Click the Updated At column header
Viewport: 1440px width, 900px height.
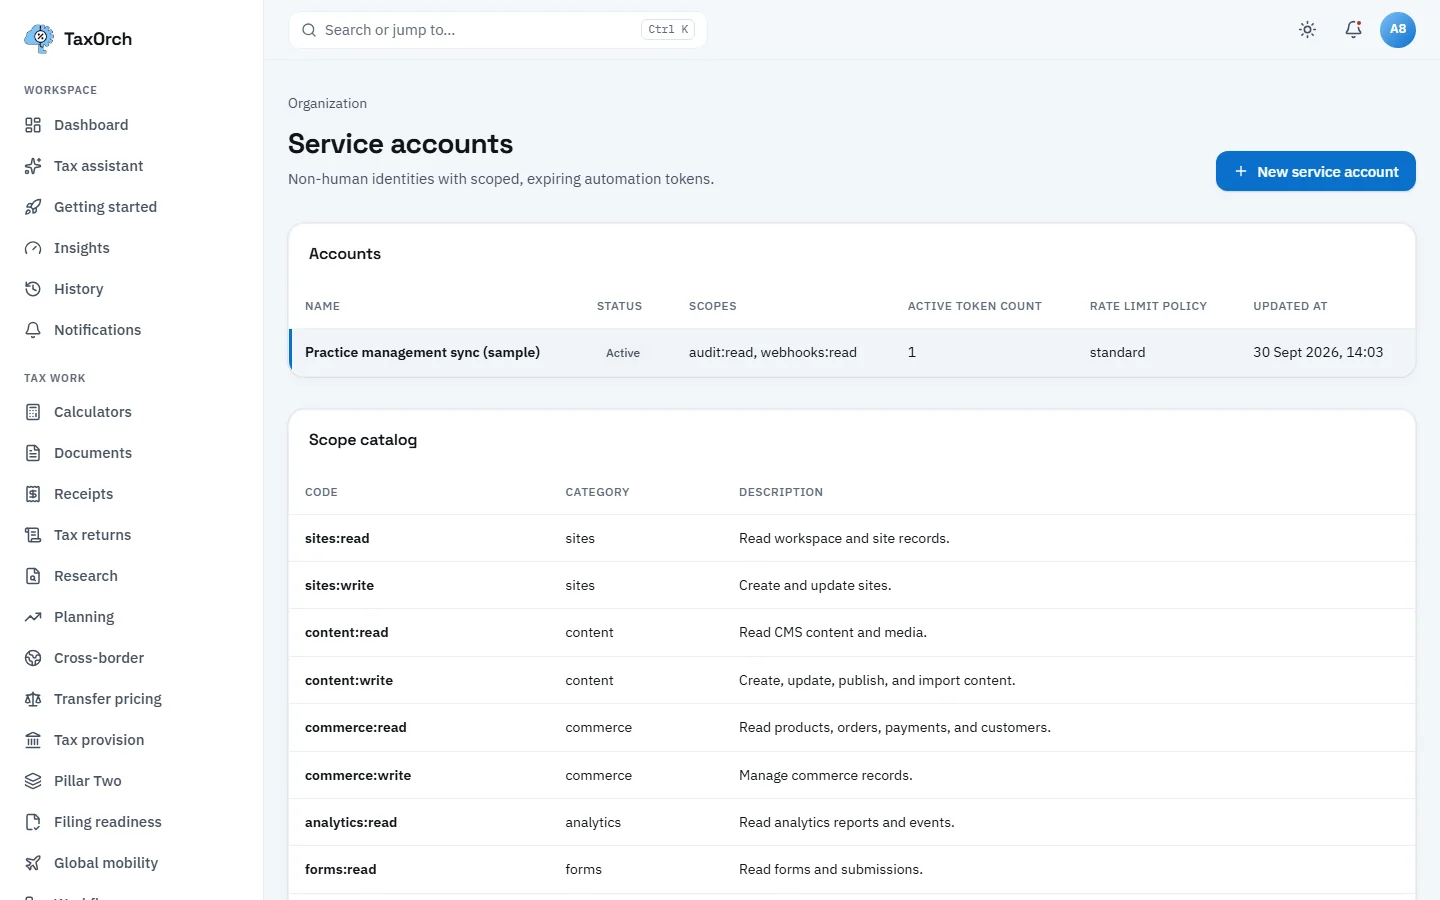[1290, 306]
